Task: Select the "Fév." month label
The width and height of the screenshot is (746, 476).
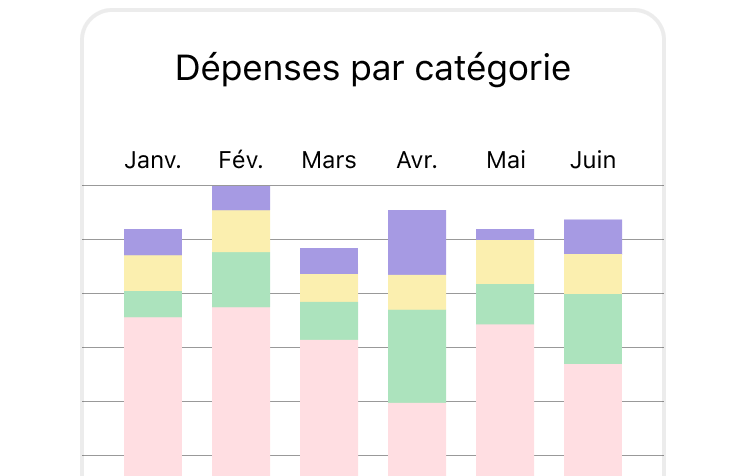Action: click(241, 160)
